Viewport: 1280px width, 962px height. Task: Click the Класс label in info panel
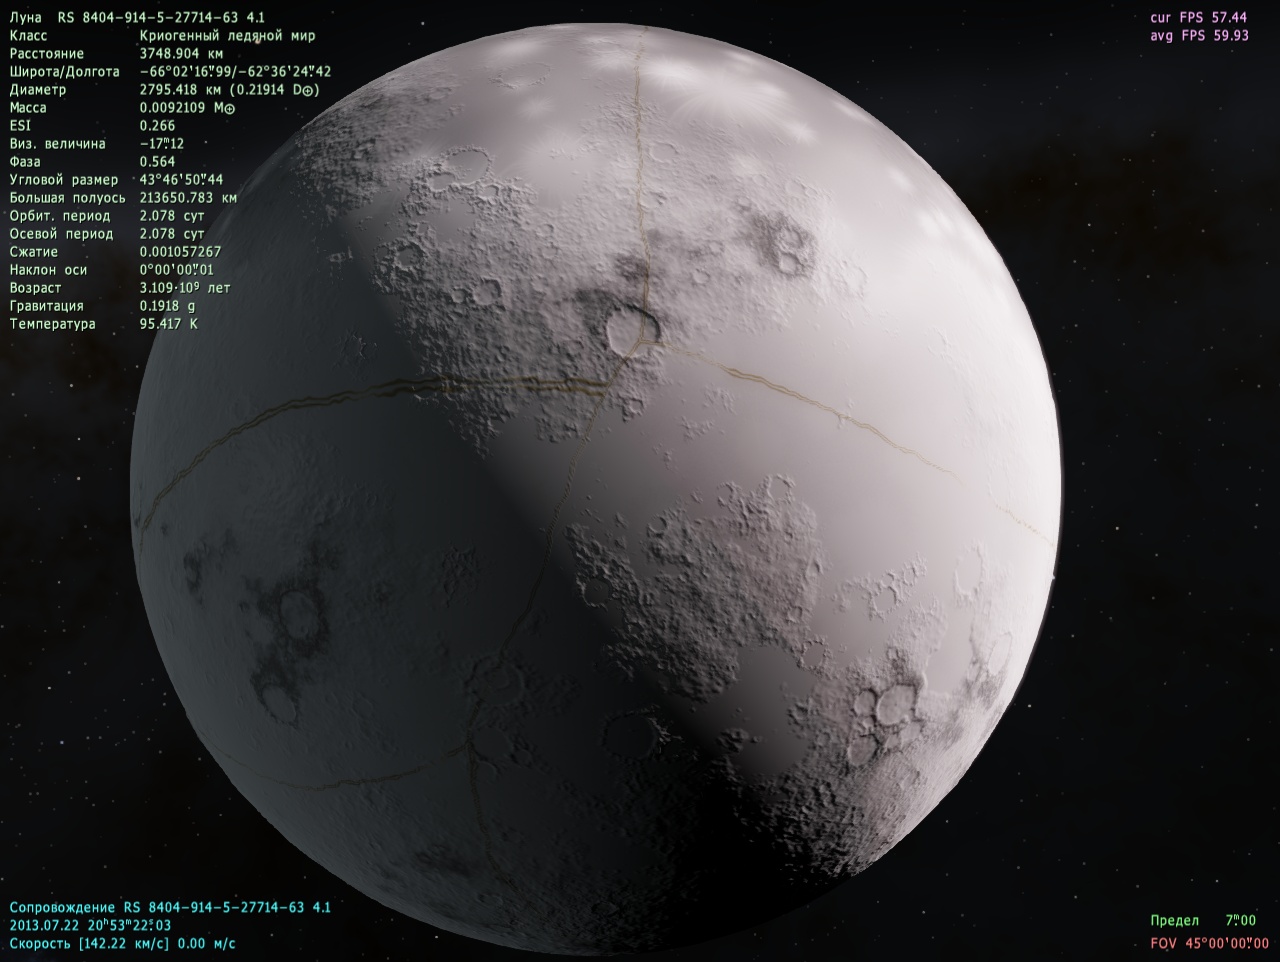pos(28,36)
